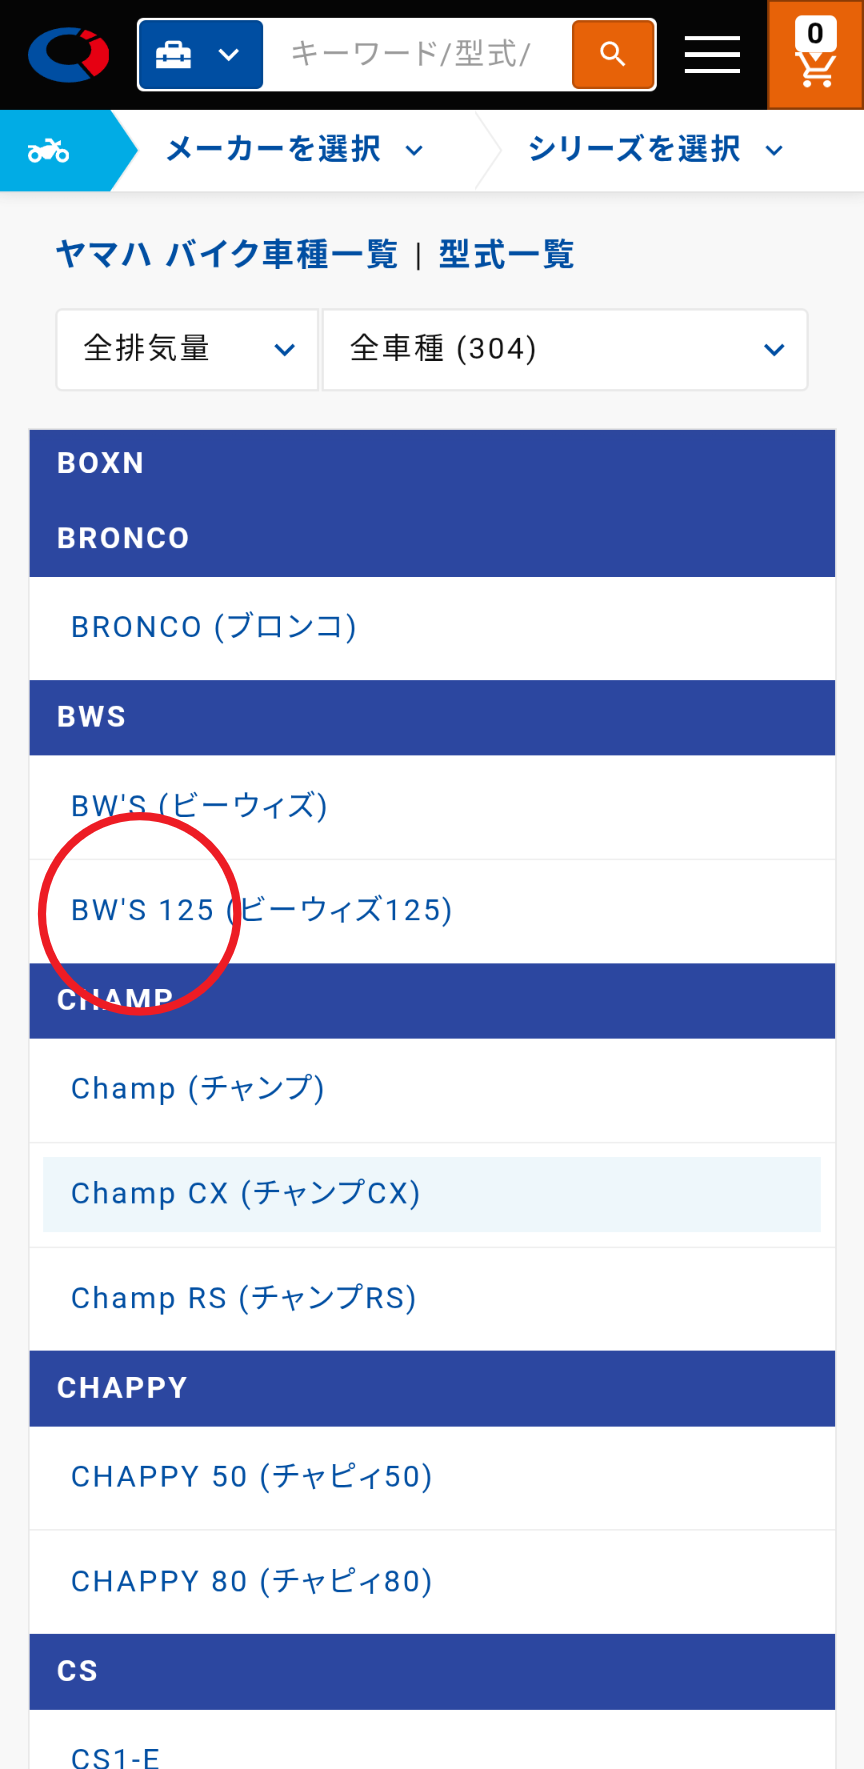Open the shopping cart
The image size is (864, 1769).
click(x=815, y=54)
